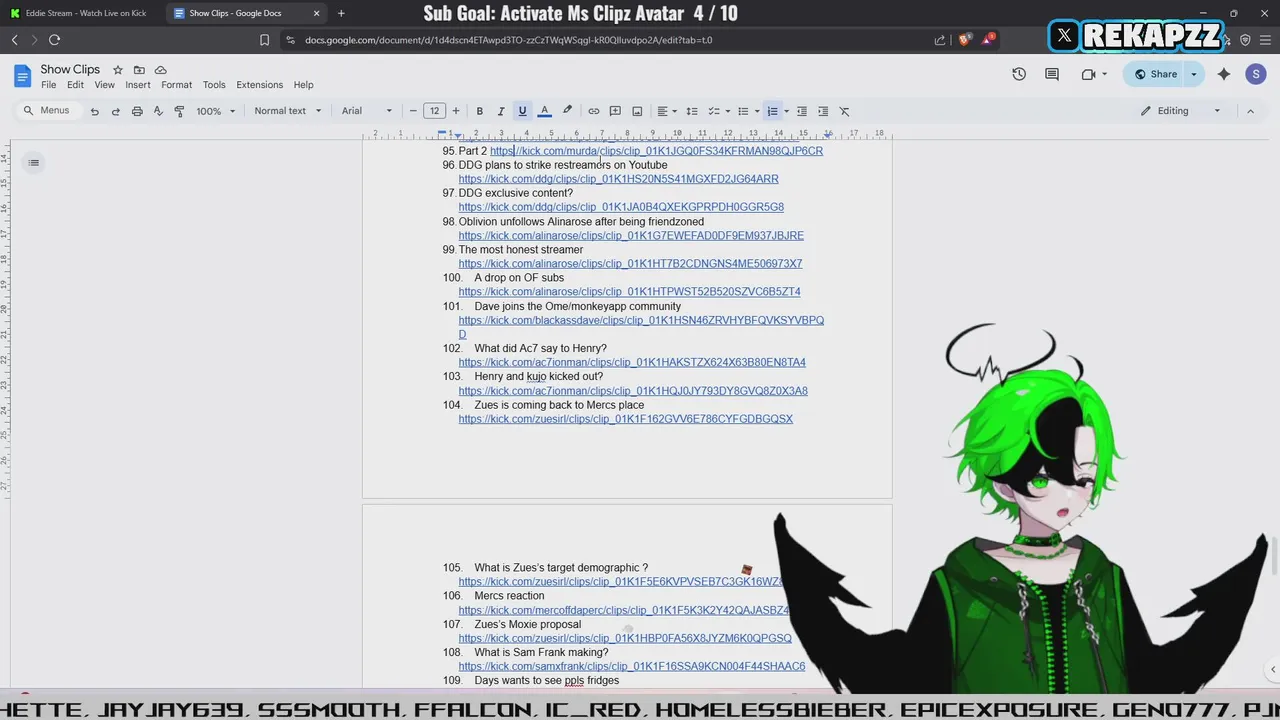Pick highlight color marker

(x=567, y=111)
